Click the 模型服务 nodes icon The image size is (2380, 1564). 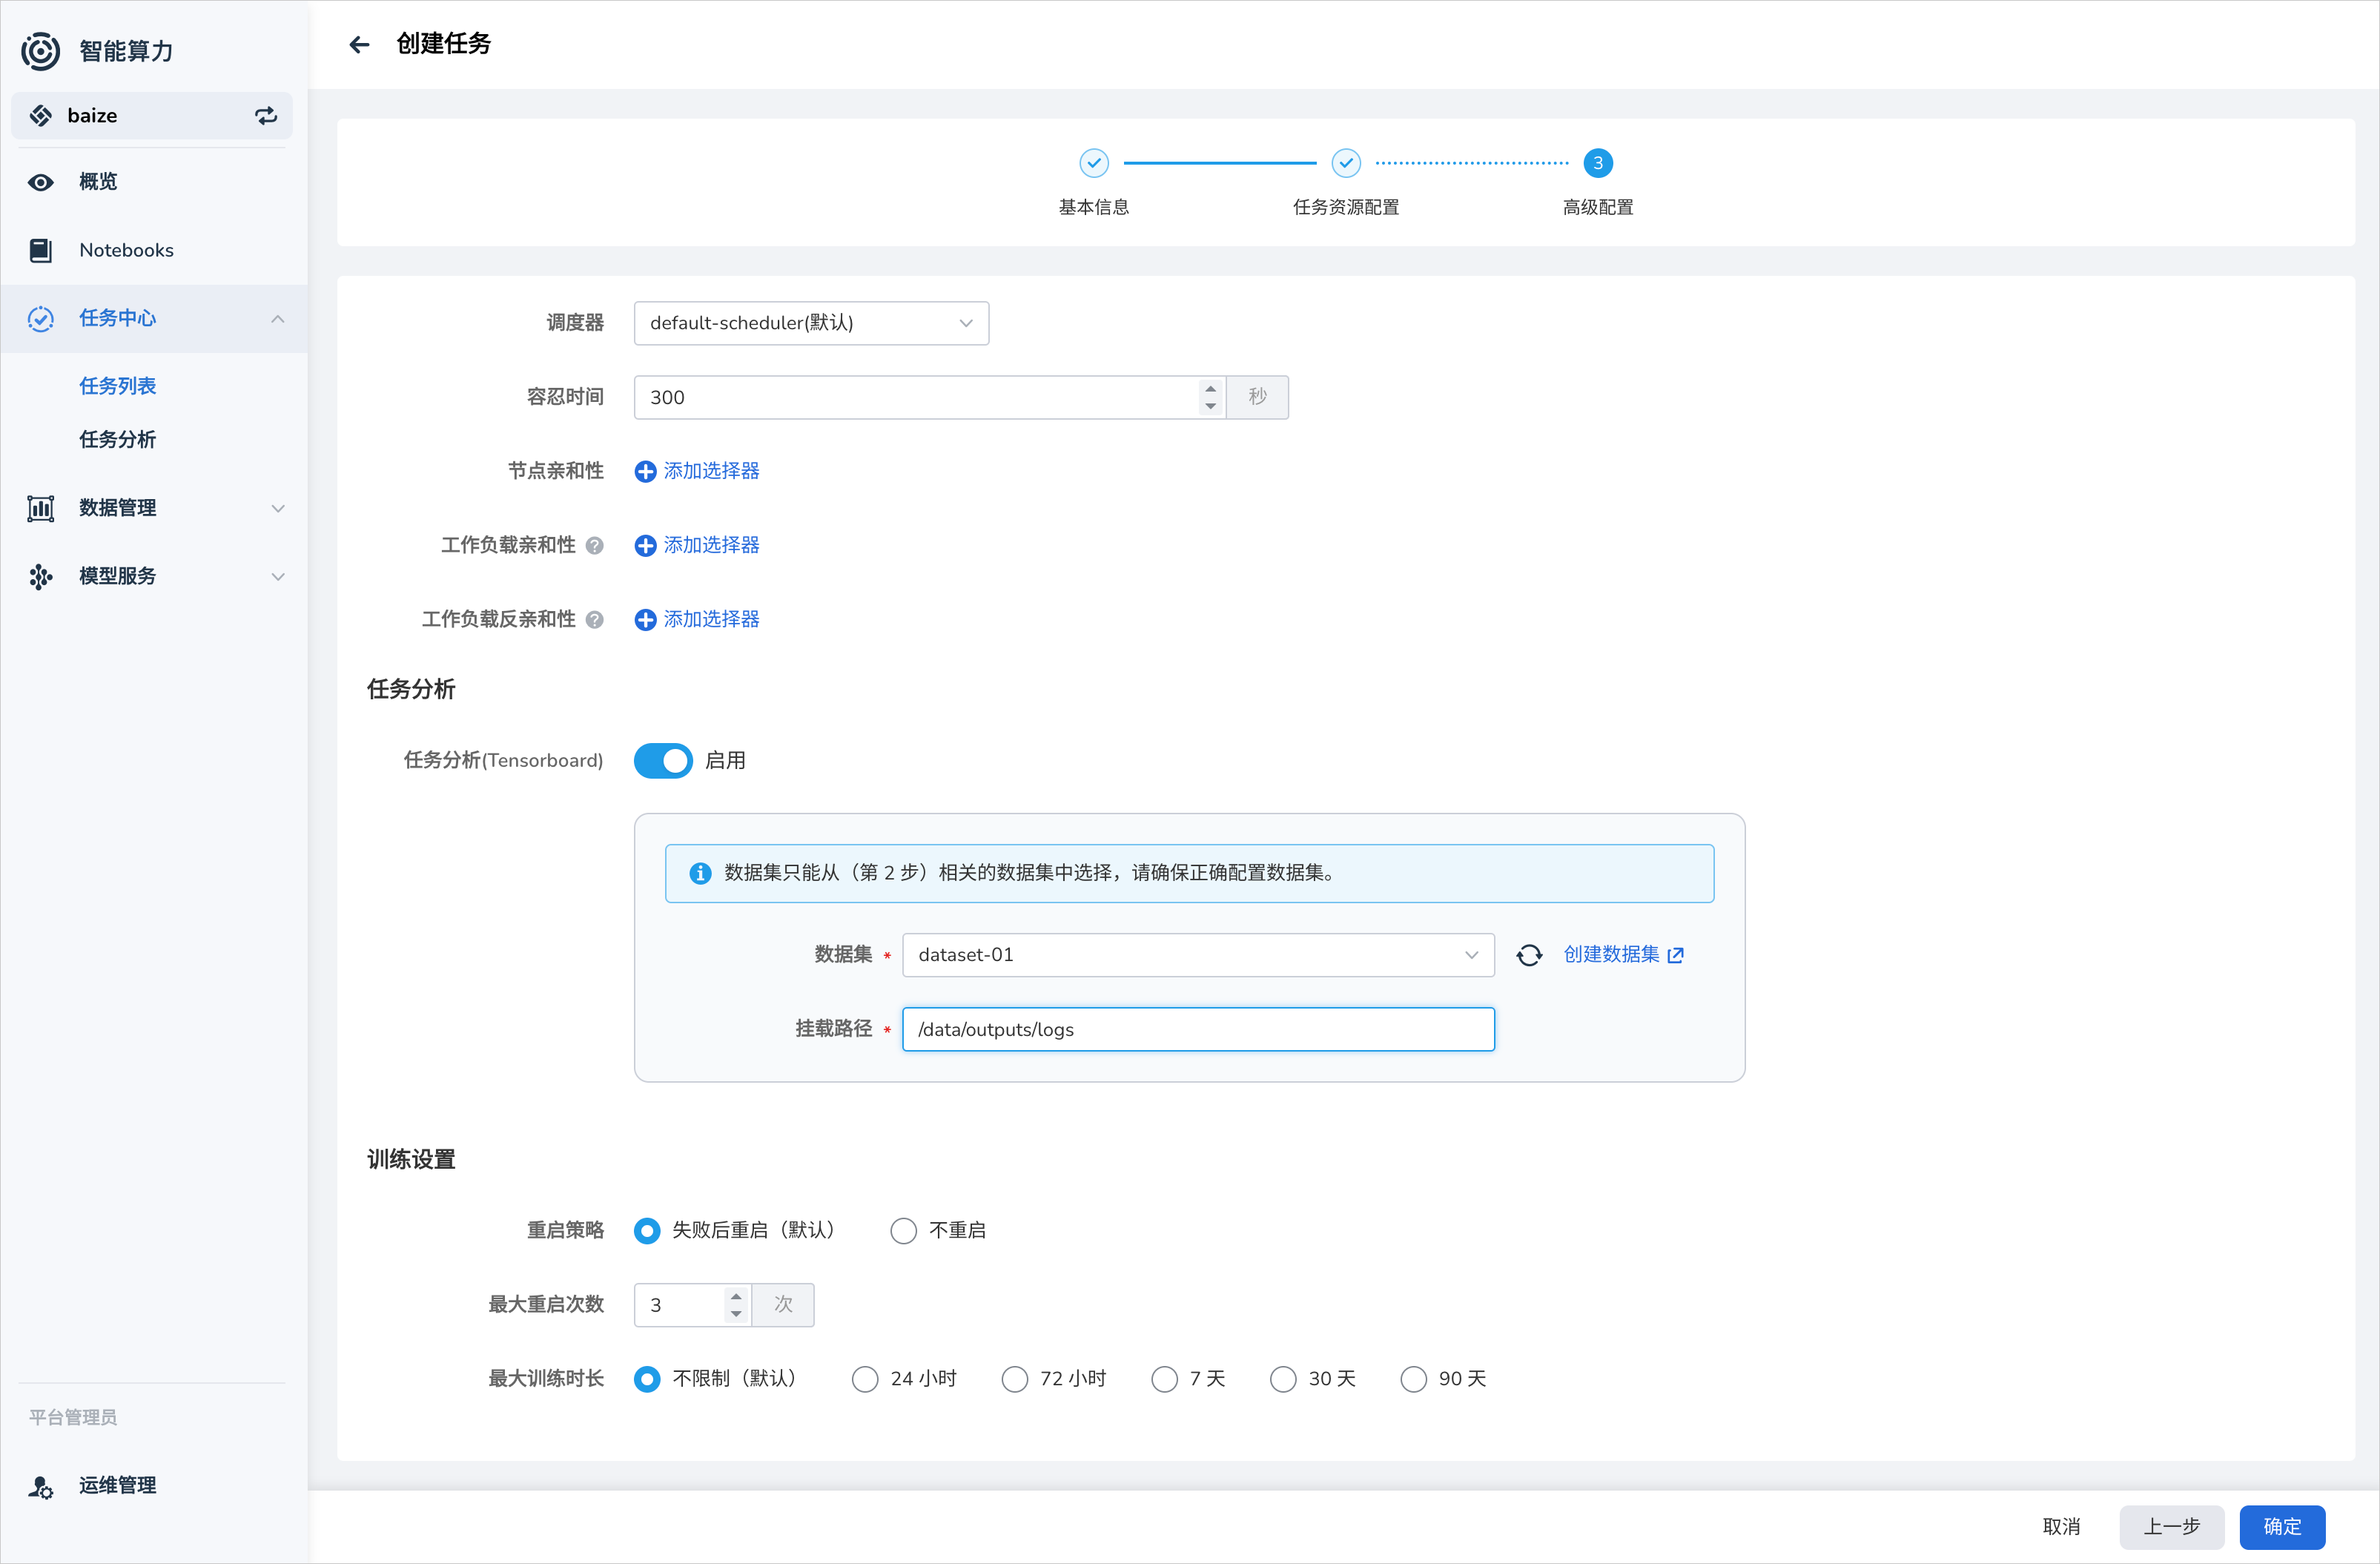tap(41, 576)
